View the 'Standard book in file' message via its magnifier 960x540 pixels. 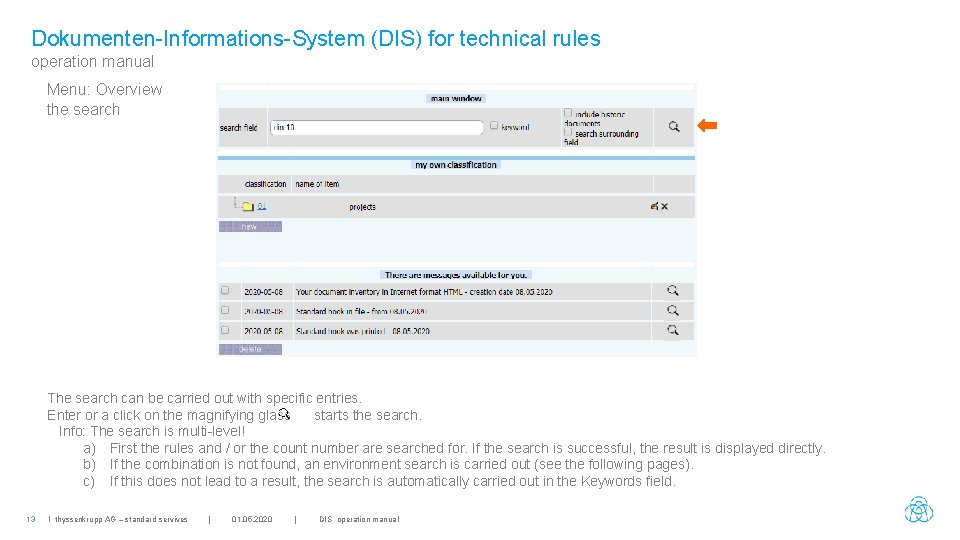672,310
